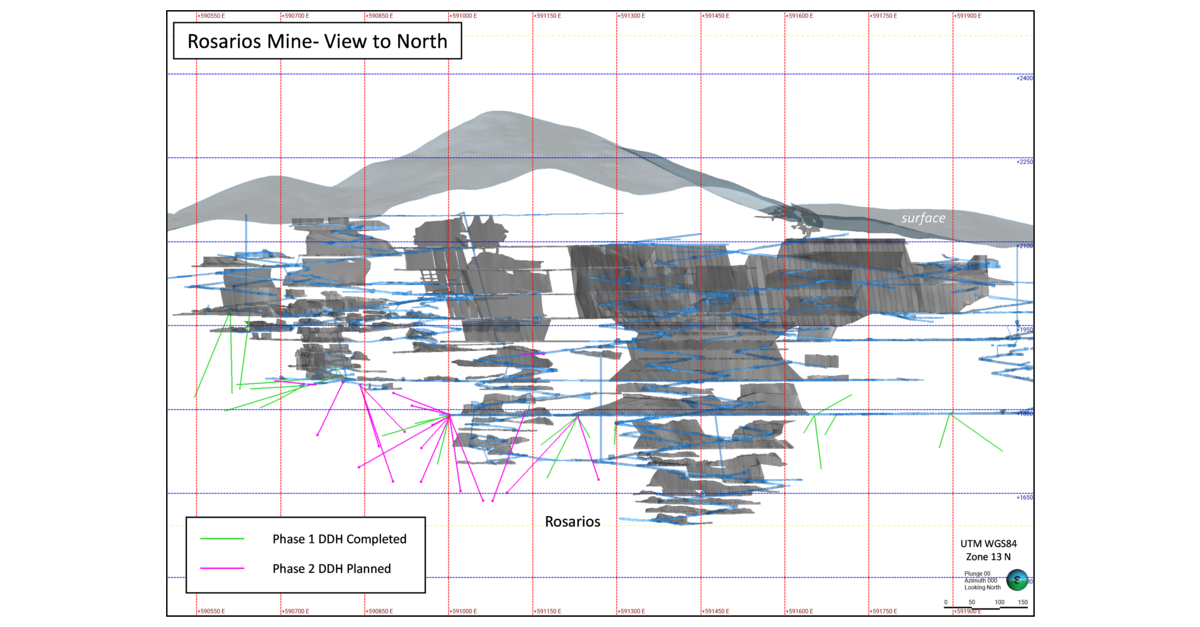Click the 'Phase 2 DDH Planned' legend text
Screen dimensions: 1200x627
[331, 569]
